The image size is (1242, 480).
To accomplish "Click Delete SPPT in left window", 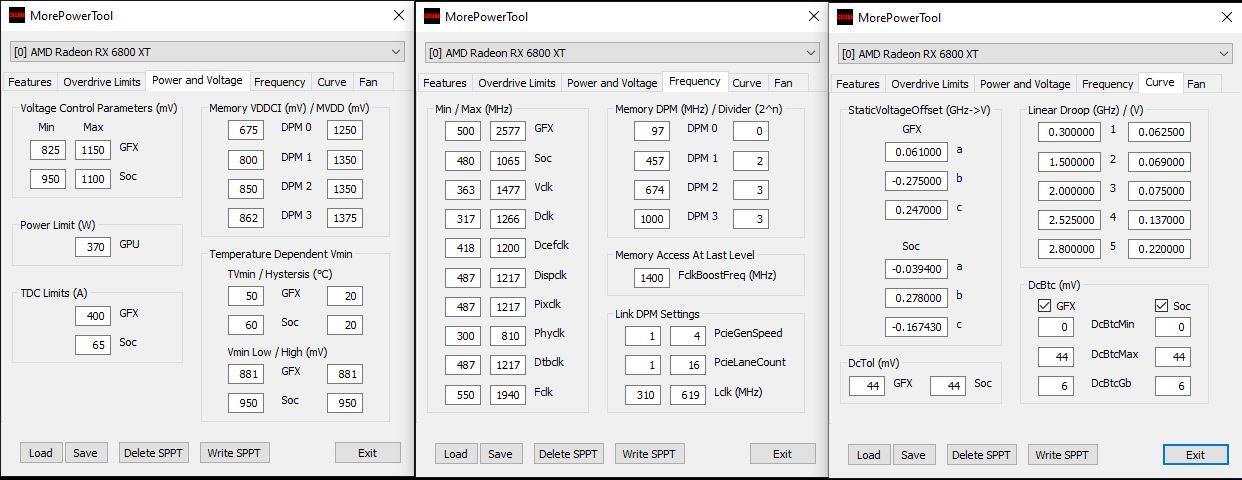I will 153,453.
